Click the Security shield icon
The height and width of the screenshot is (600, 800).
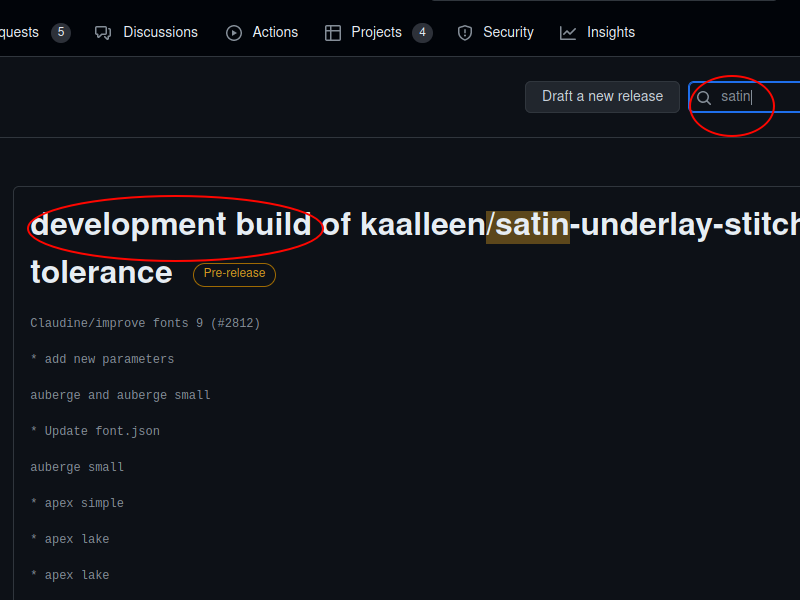pyautogui.click(x=465, y=33)
